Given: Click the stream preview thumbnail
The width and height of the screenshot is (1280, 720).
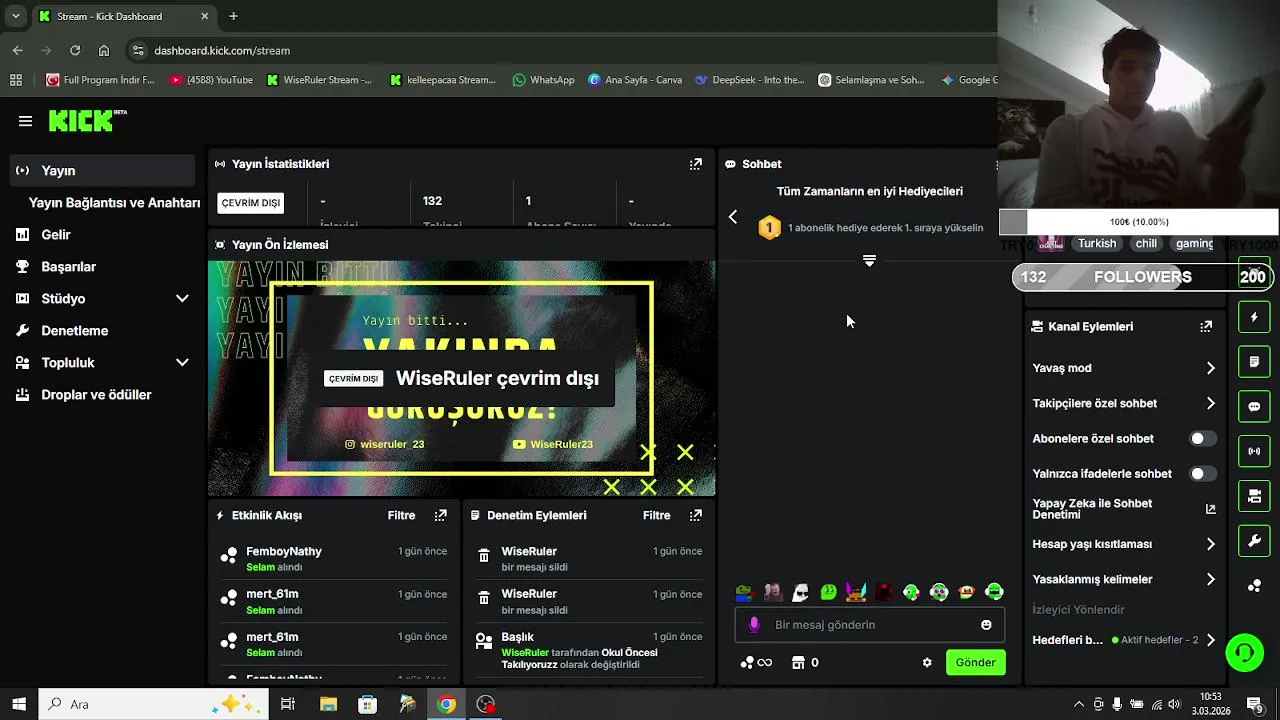Looking at the screenshot, I should (461, 378).
